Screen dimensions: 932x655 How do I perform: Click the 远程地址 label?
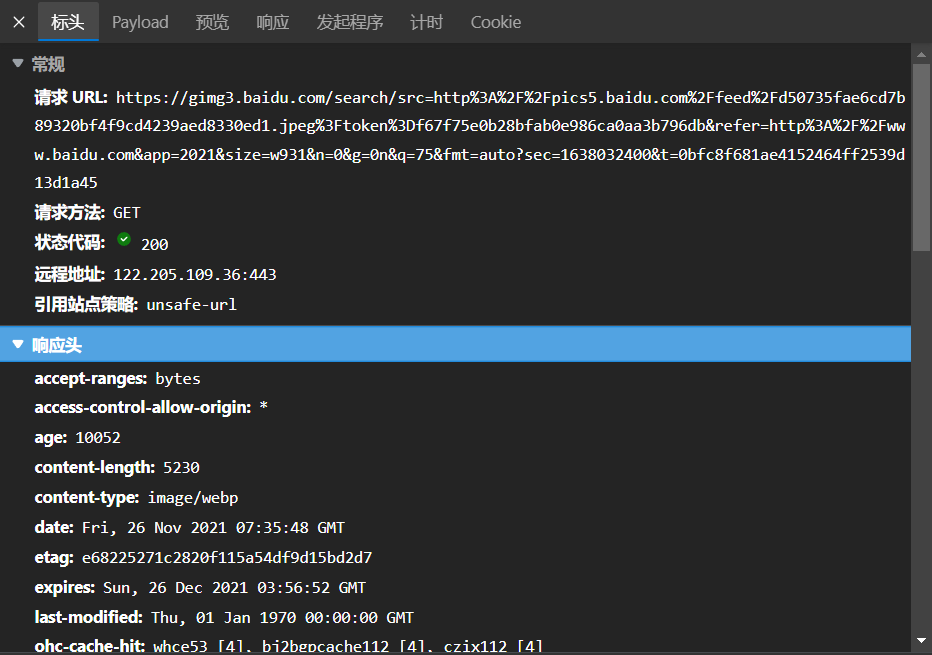[x=70, y=275]
